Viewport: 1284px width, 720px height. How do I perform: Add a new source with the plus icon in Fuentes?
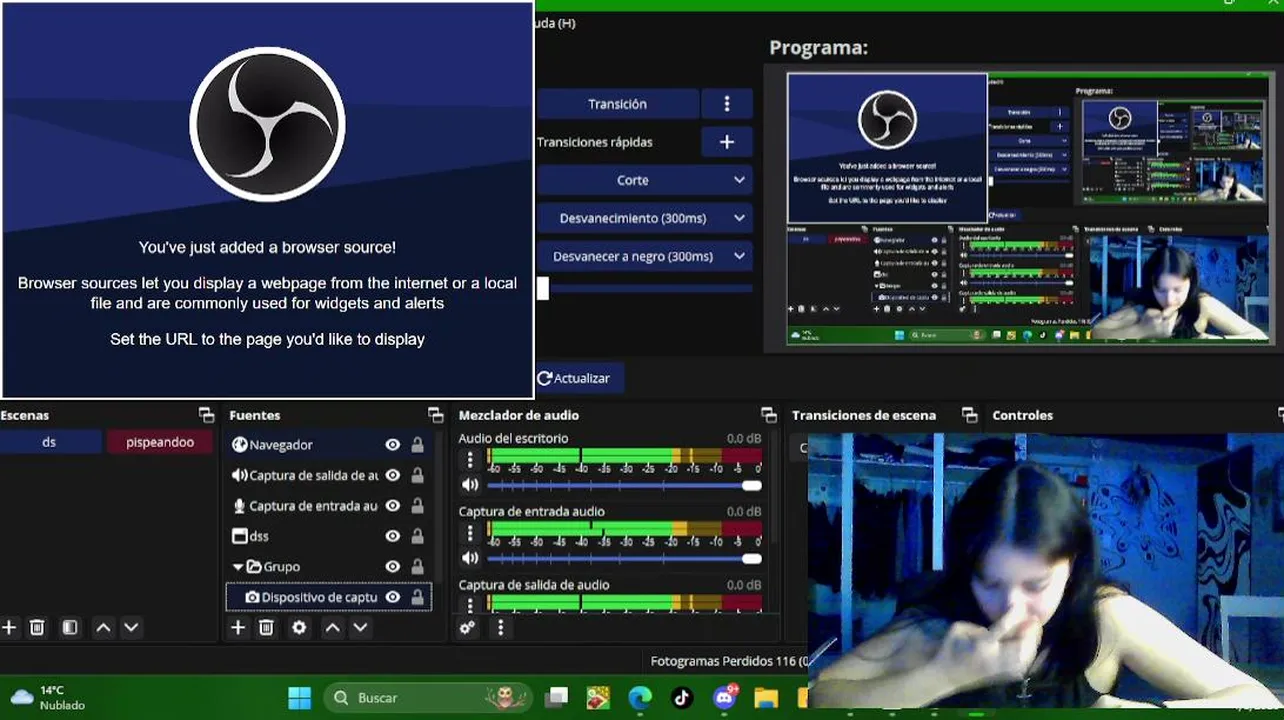click(x=238, y=628)
